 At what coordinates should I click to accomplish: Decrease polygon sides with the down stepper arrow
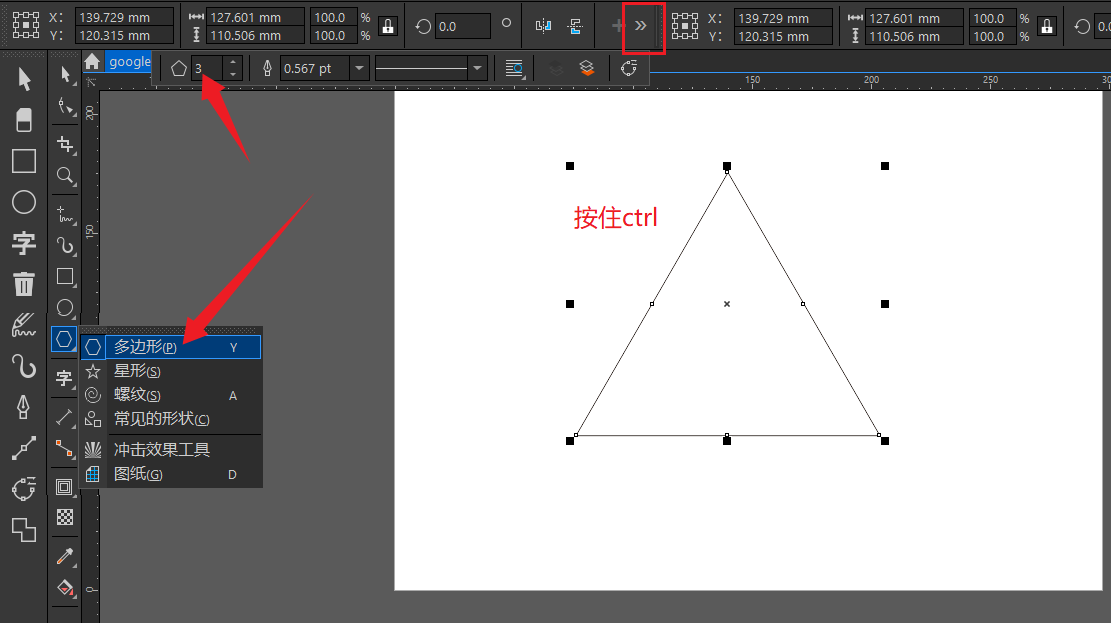233,74
